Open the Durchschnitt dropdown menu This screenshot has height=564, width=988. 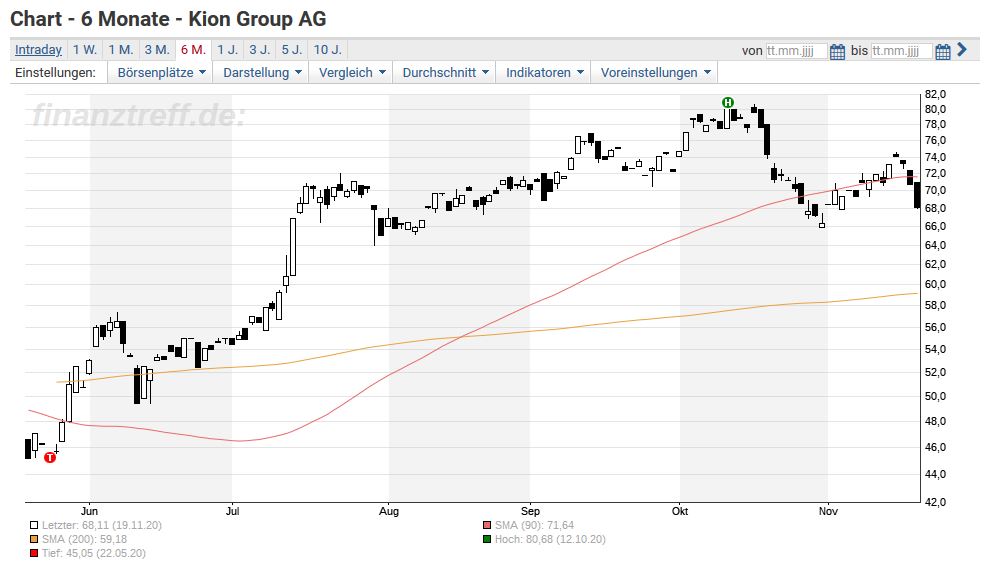click(x=445, y=72)
